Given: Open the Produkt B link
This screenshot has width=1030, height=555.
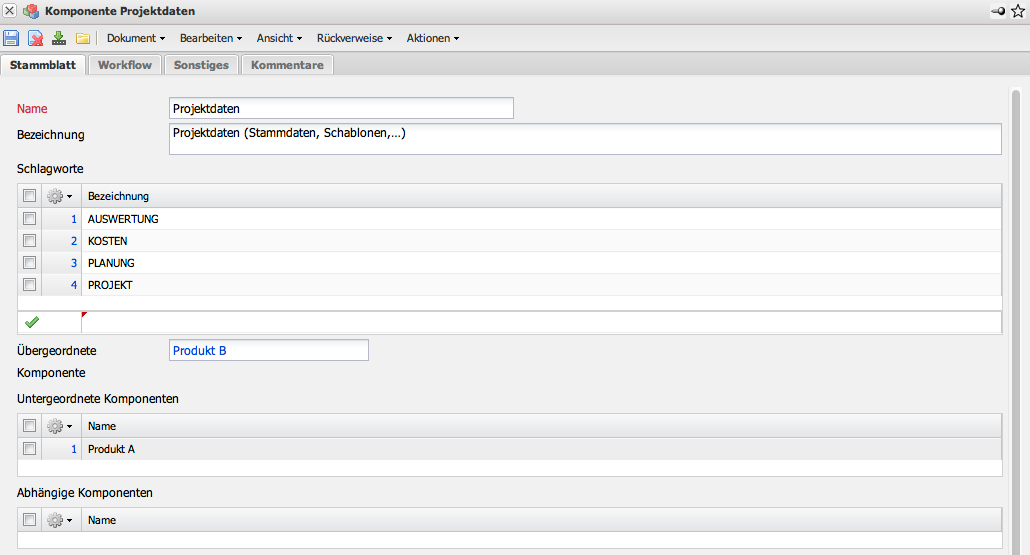Looking at the screenshot, I should point(200,351).
